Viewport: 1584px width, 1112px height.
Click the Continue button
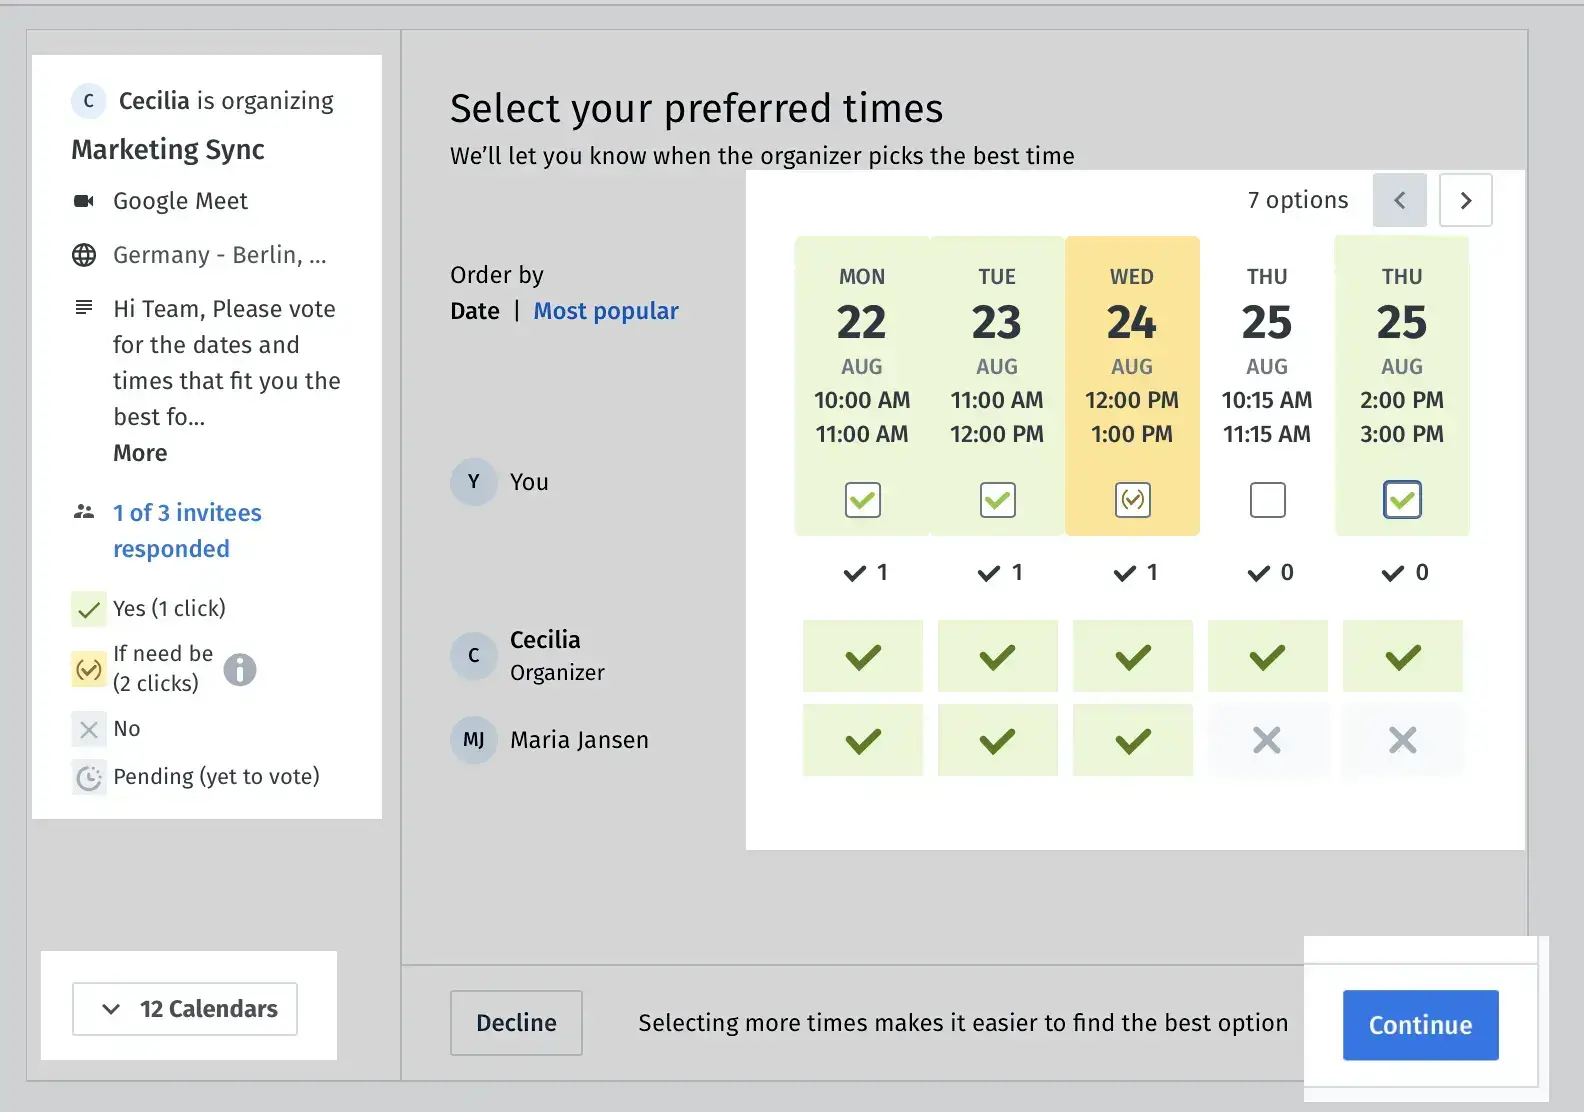1421,1025
